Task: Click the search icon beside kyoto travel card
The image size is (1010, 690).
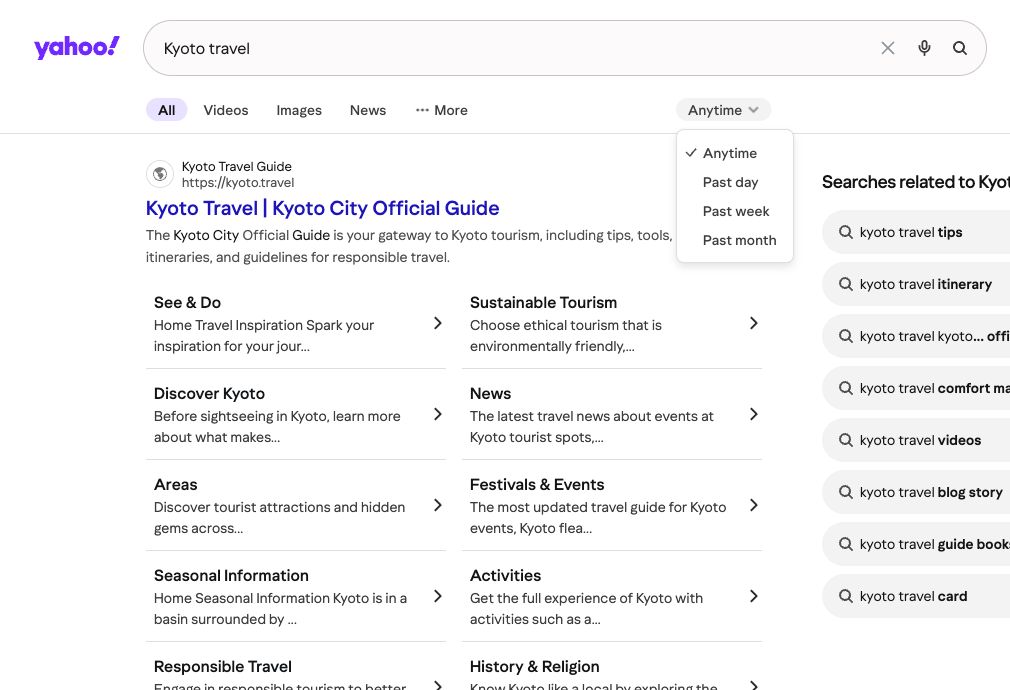Action: pyautogui.click(x=846, y=596)
